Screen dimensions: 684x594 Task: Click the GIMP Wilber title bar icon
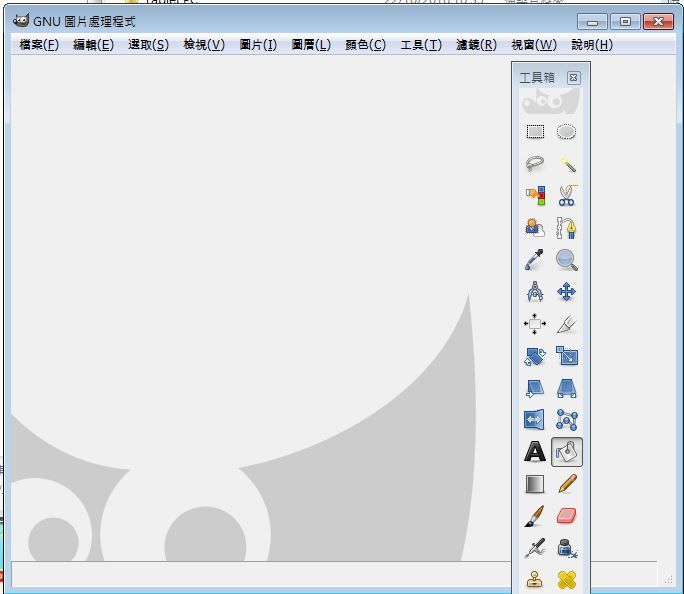tap(21, 21)
